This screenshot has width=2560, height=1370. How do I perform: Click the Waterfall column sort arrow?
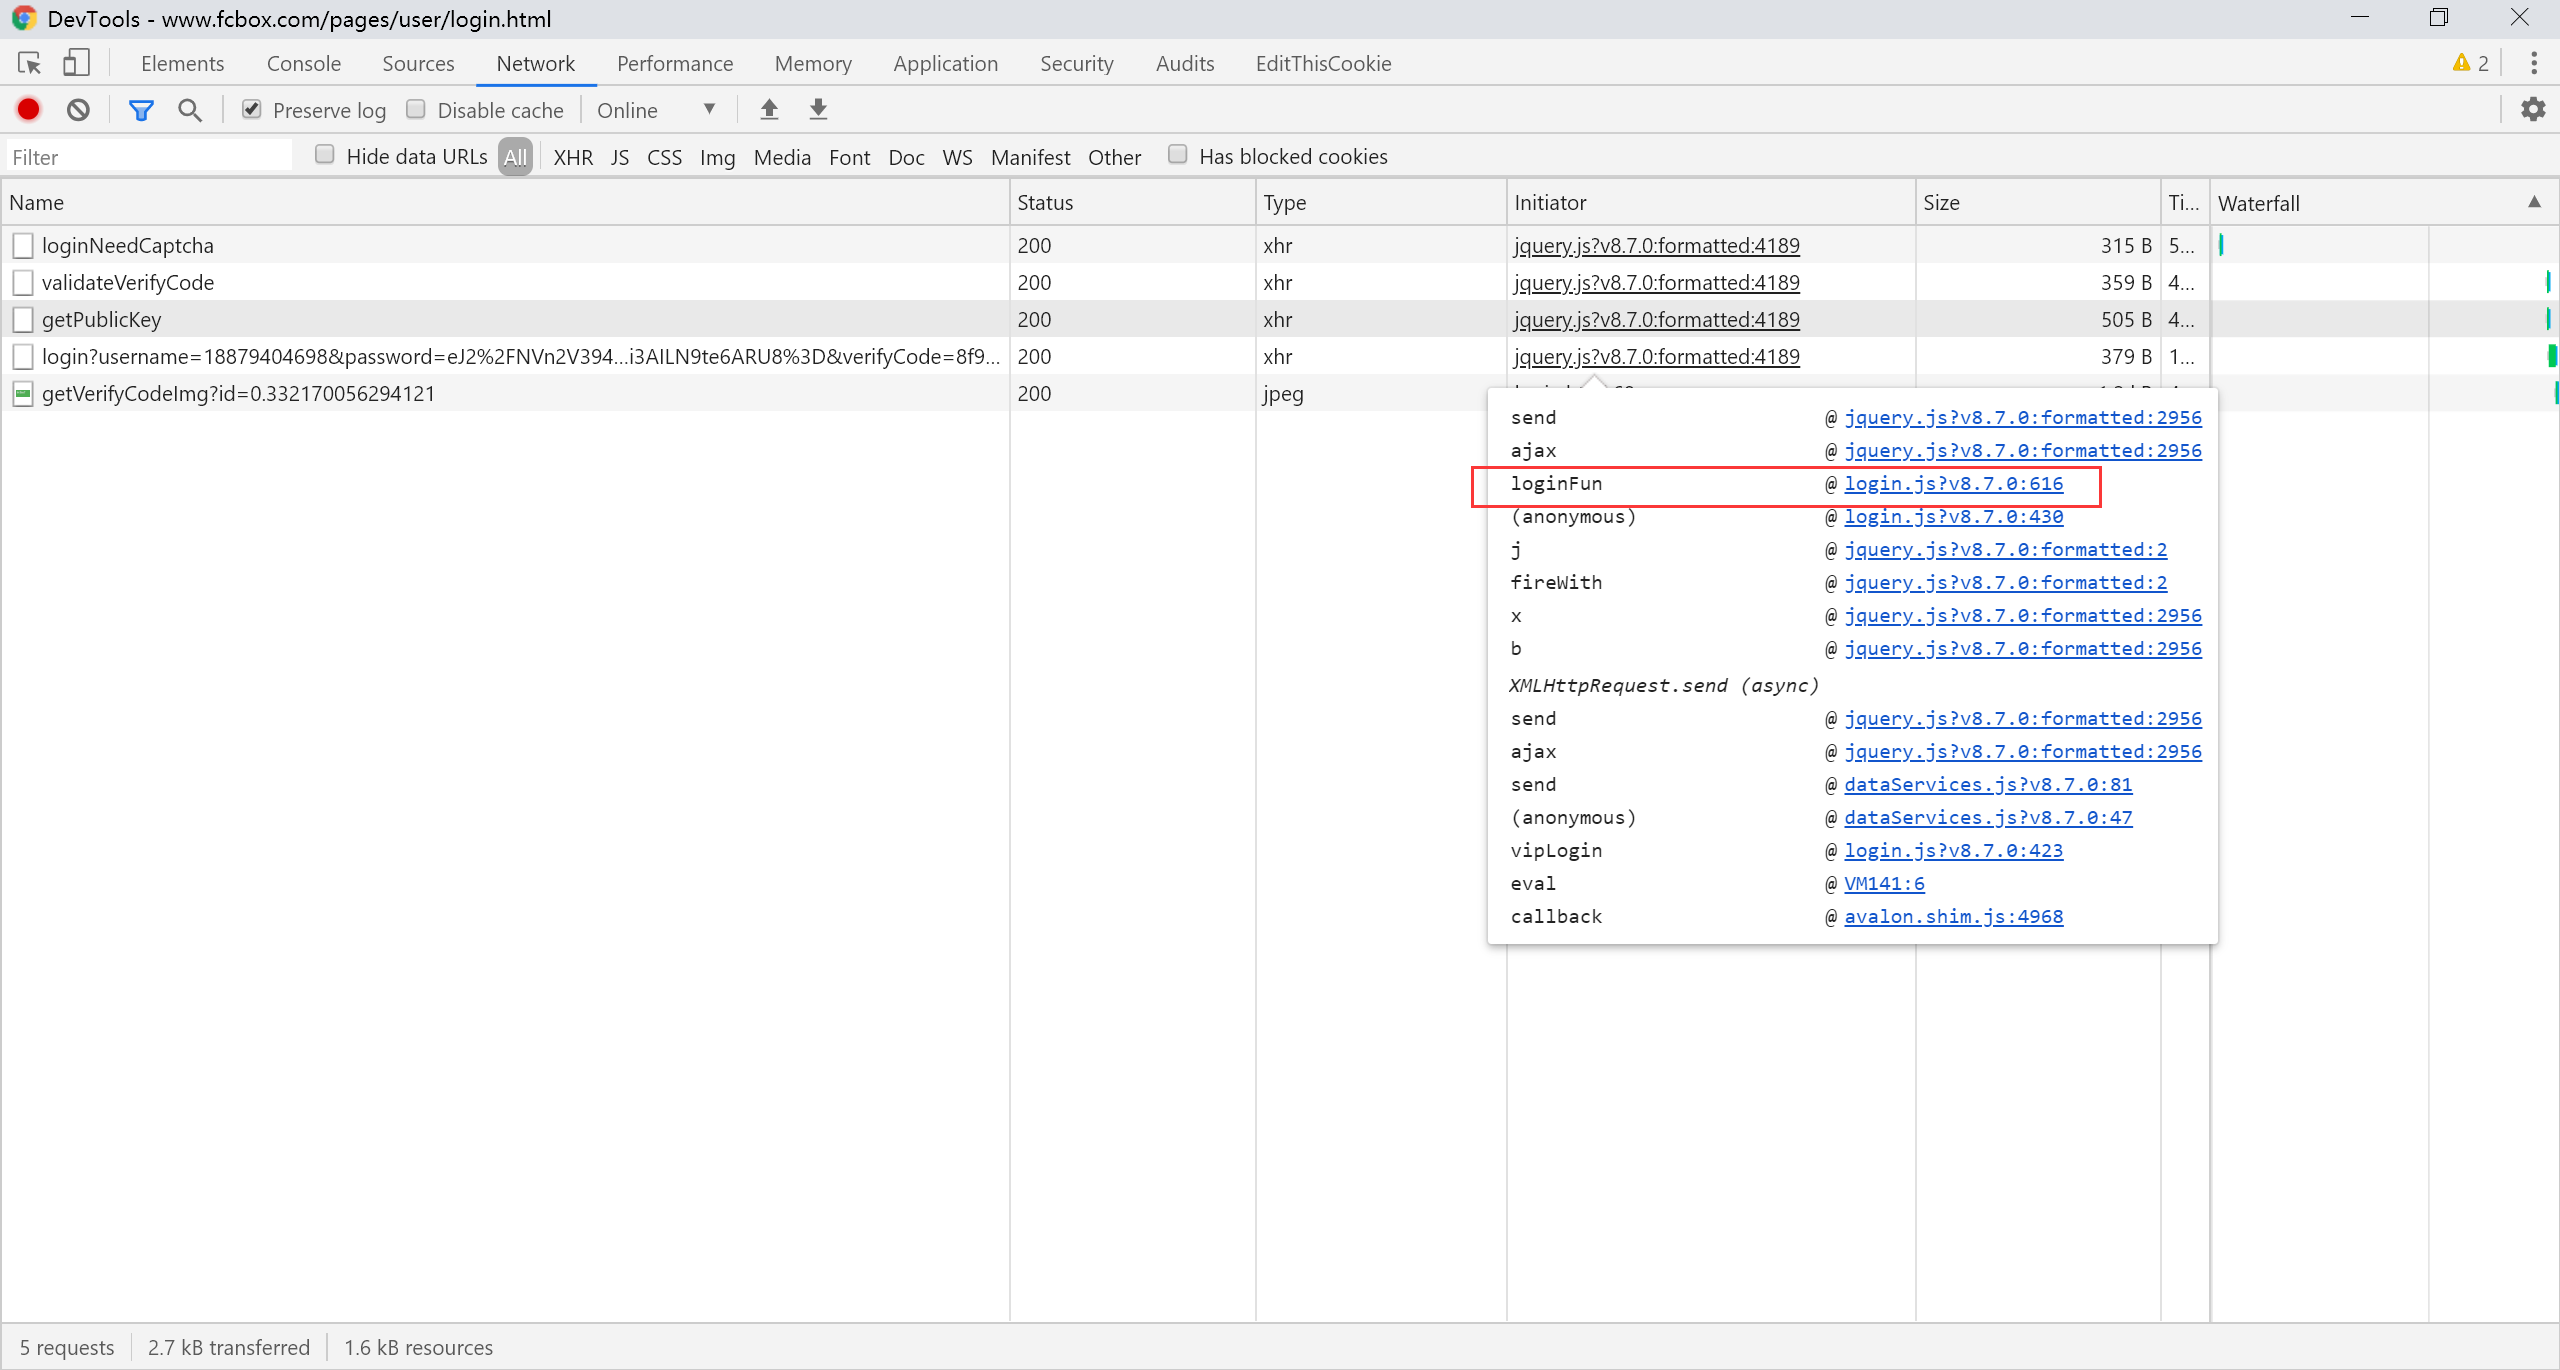[x=2534, y=202]
